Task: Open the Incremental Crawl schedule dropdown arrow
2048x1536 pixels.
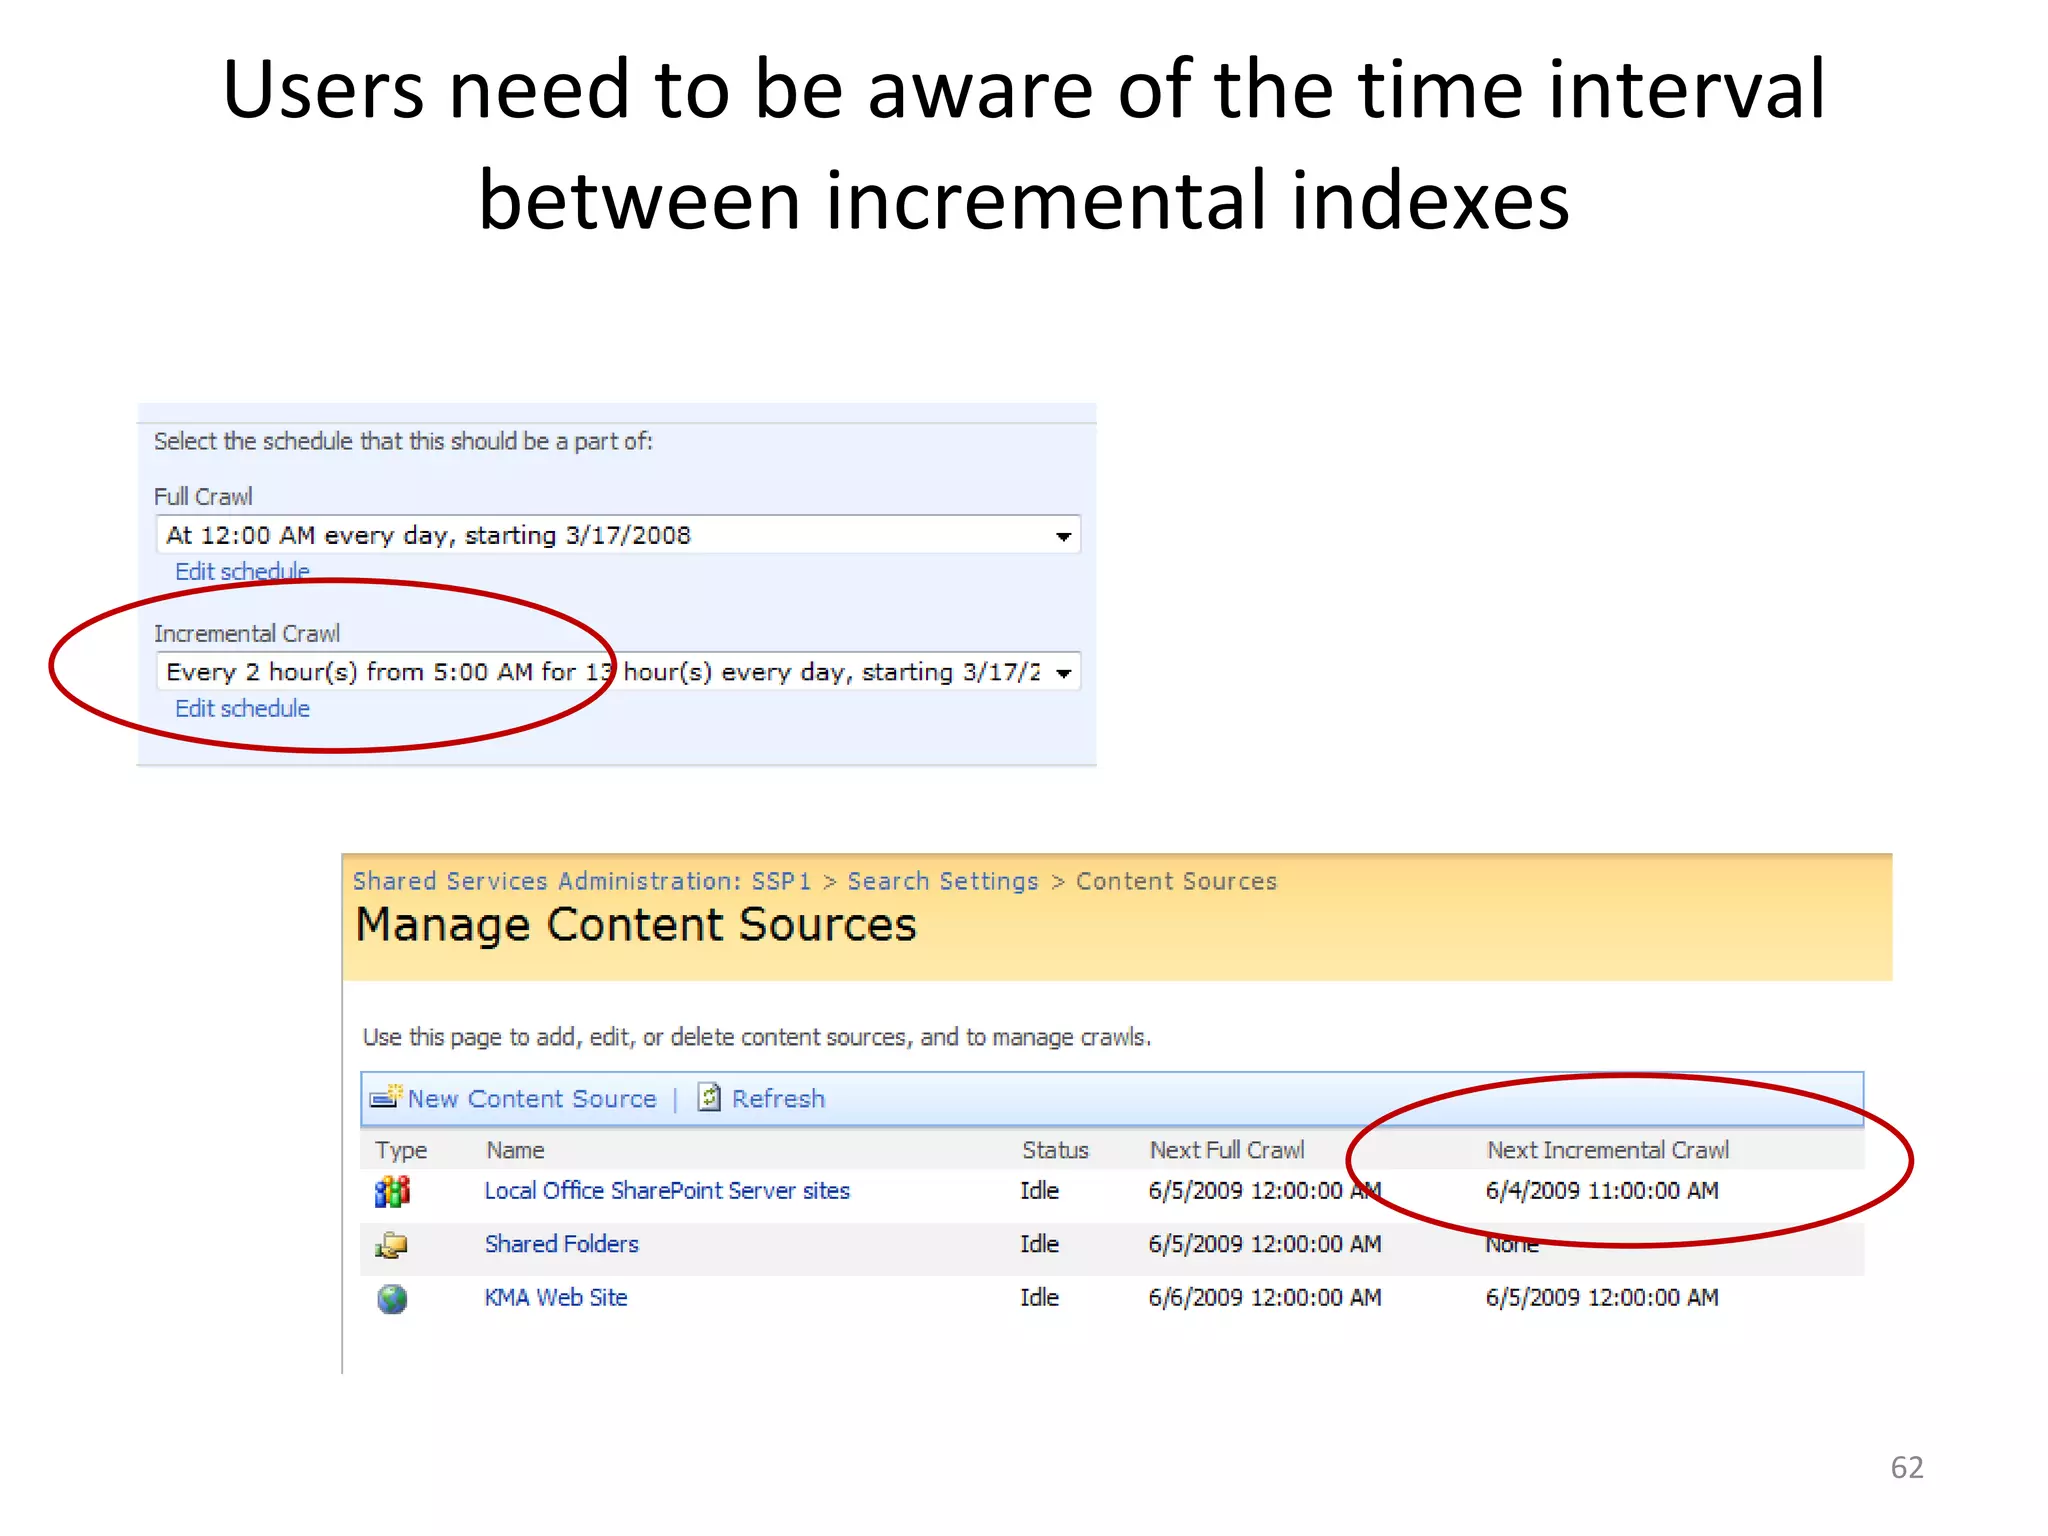Action: tap(1063, 673)
